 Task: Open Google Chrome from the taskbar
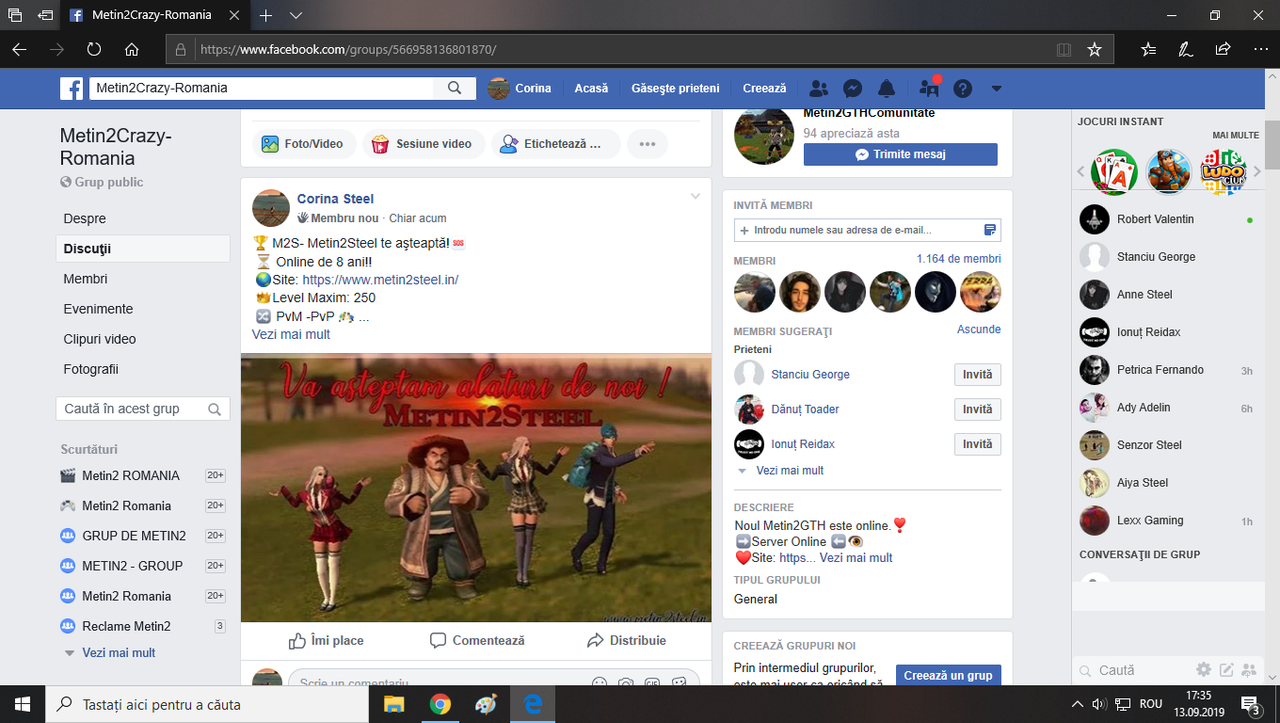tap(440, 704)
